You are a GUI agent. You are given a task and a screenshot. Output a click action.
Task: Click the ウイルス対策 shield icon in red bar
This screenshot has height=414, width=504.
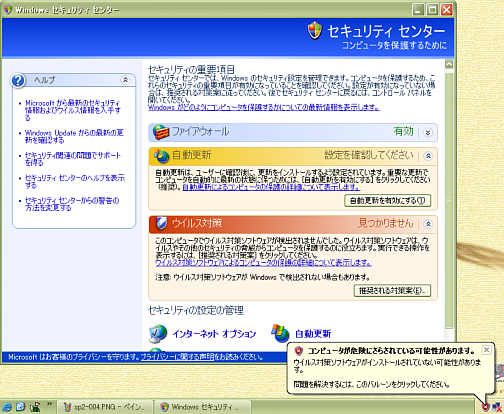point(162,223)
